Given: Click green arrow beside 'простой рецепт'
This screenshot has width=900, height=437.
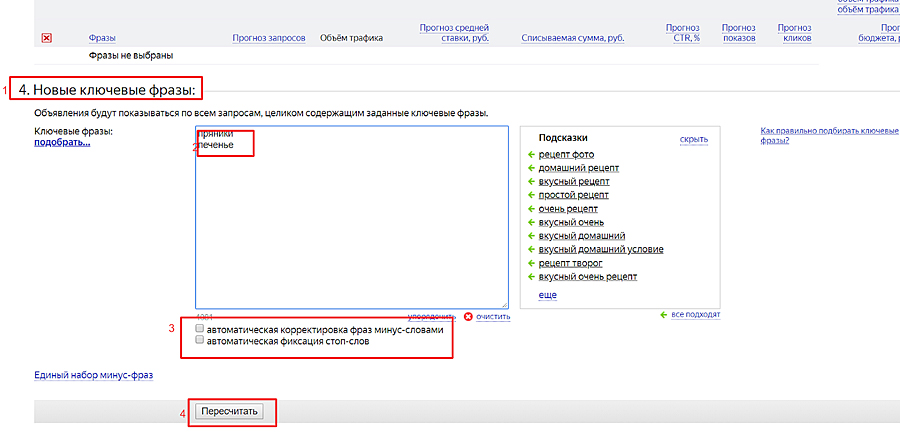Looking at the screenshot, I should (x=531, y=195).
